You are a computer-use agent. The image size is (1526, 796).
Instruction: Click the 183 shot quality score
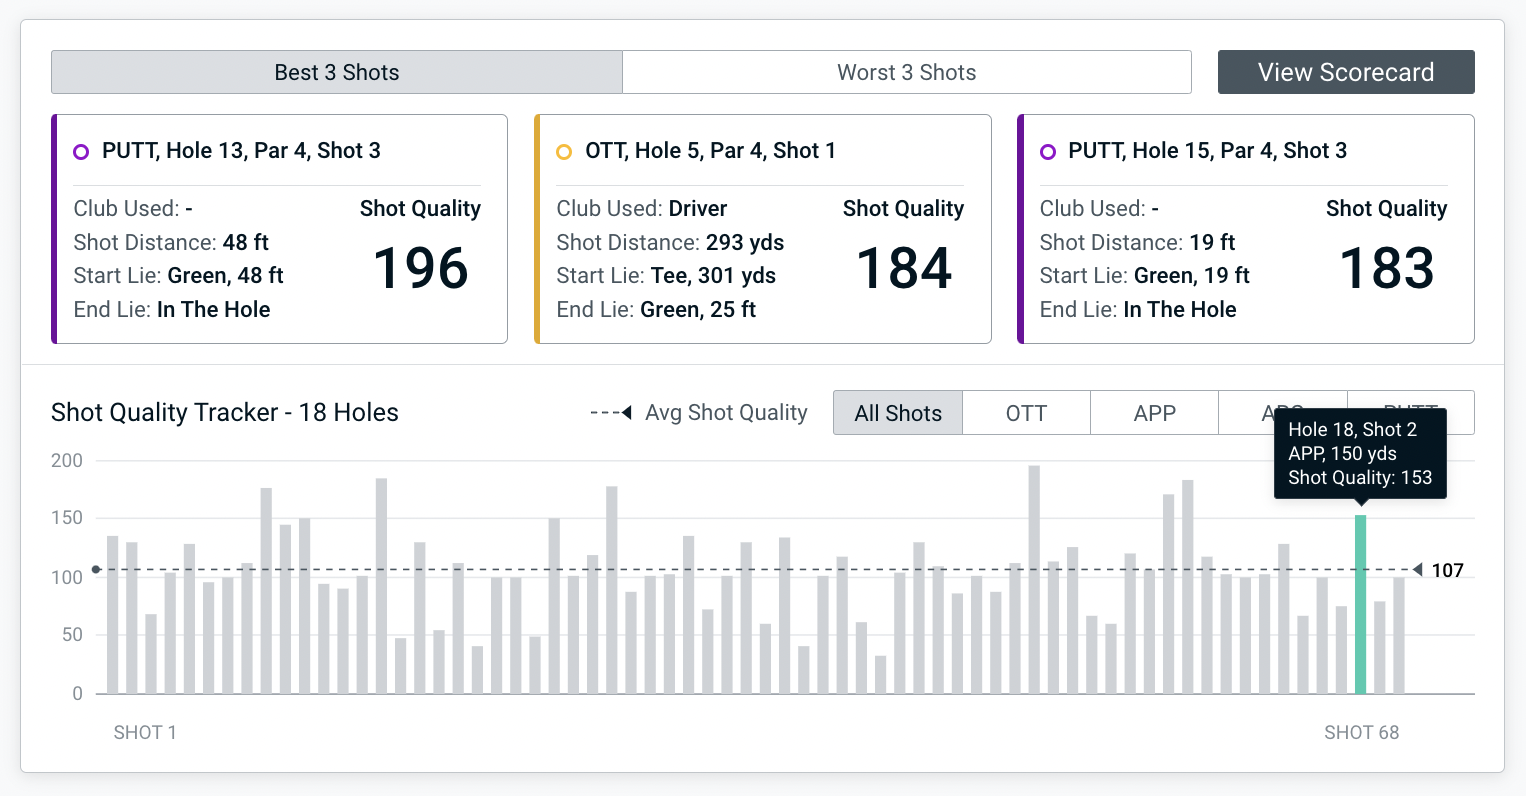pos(1386,268)
